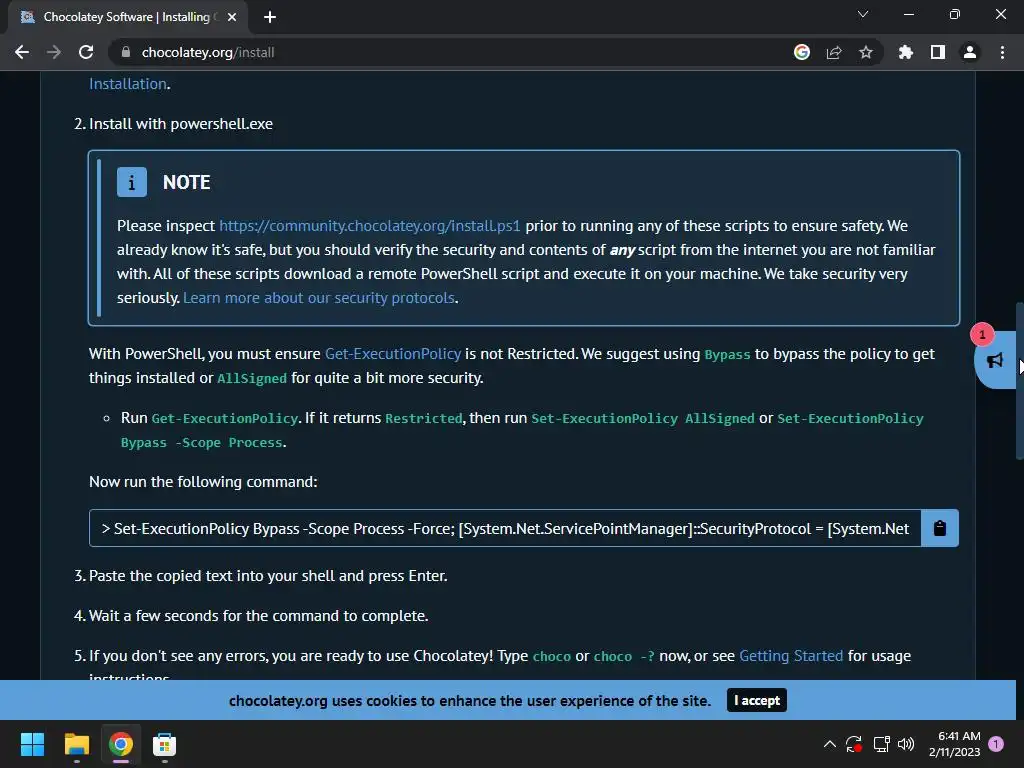This screenshot has height=768, width=1024.
Task: Bookmark this page with the star icon
Action: (x=866, y=52)
